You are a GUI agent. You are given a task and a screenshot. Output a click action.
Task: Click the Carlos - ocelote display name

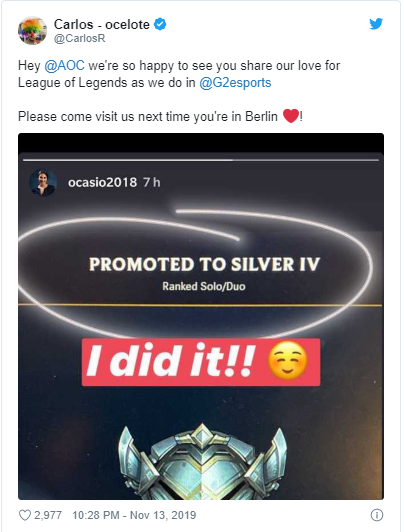click(102, 24)
